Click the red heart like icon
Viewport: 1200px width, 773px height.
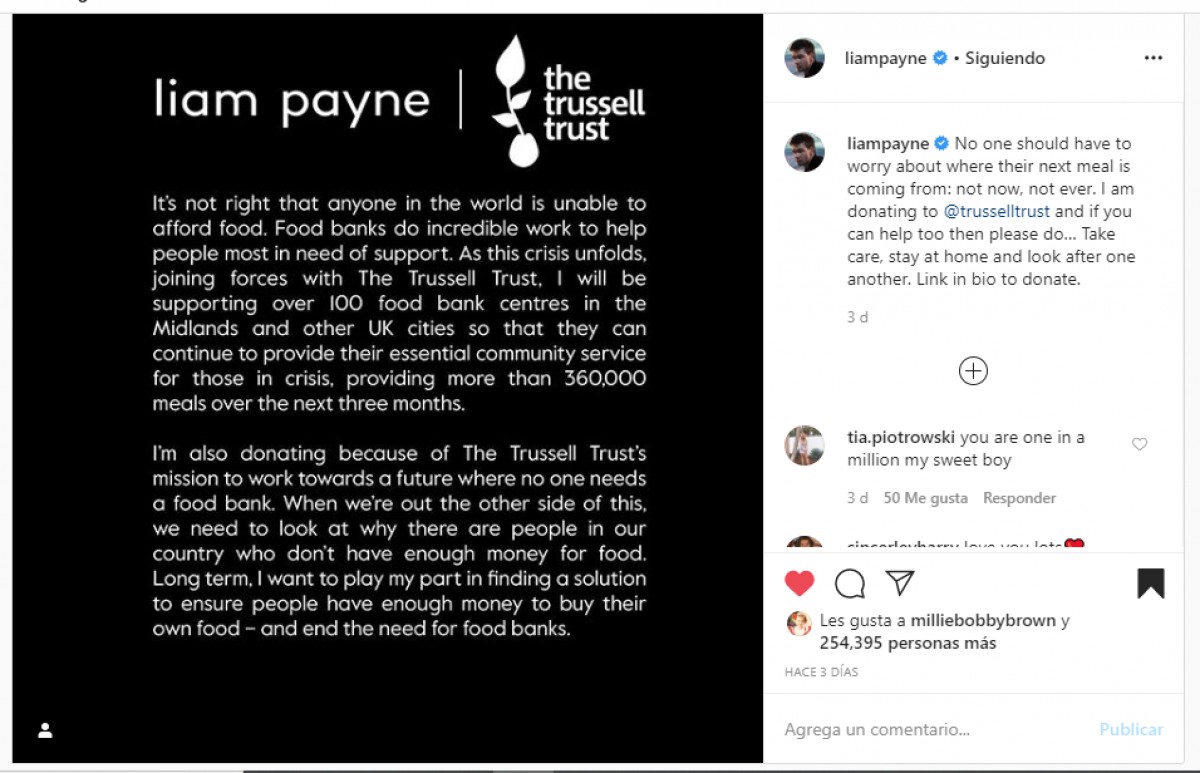click(799, 584)
